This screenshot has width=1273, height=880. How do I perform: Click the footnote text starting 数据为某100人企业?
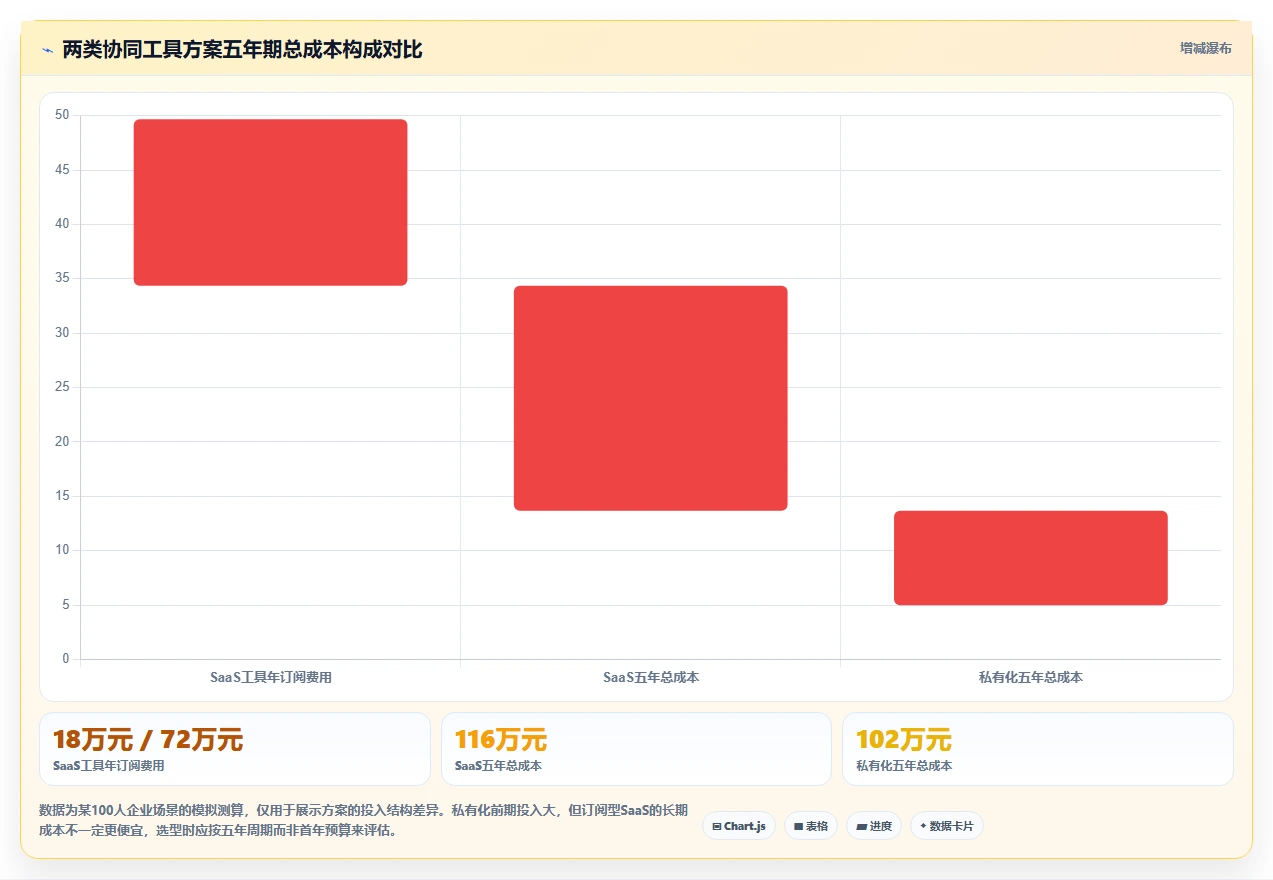(363, 820)
